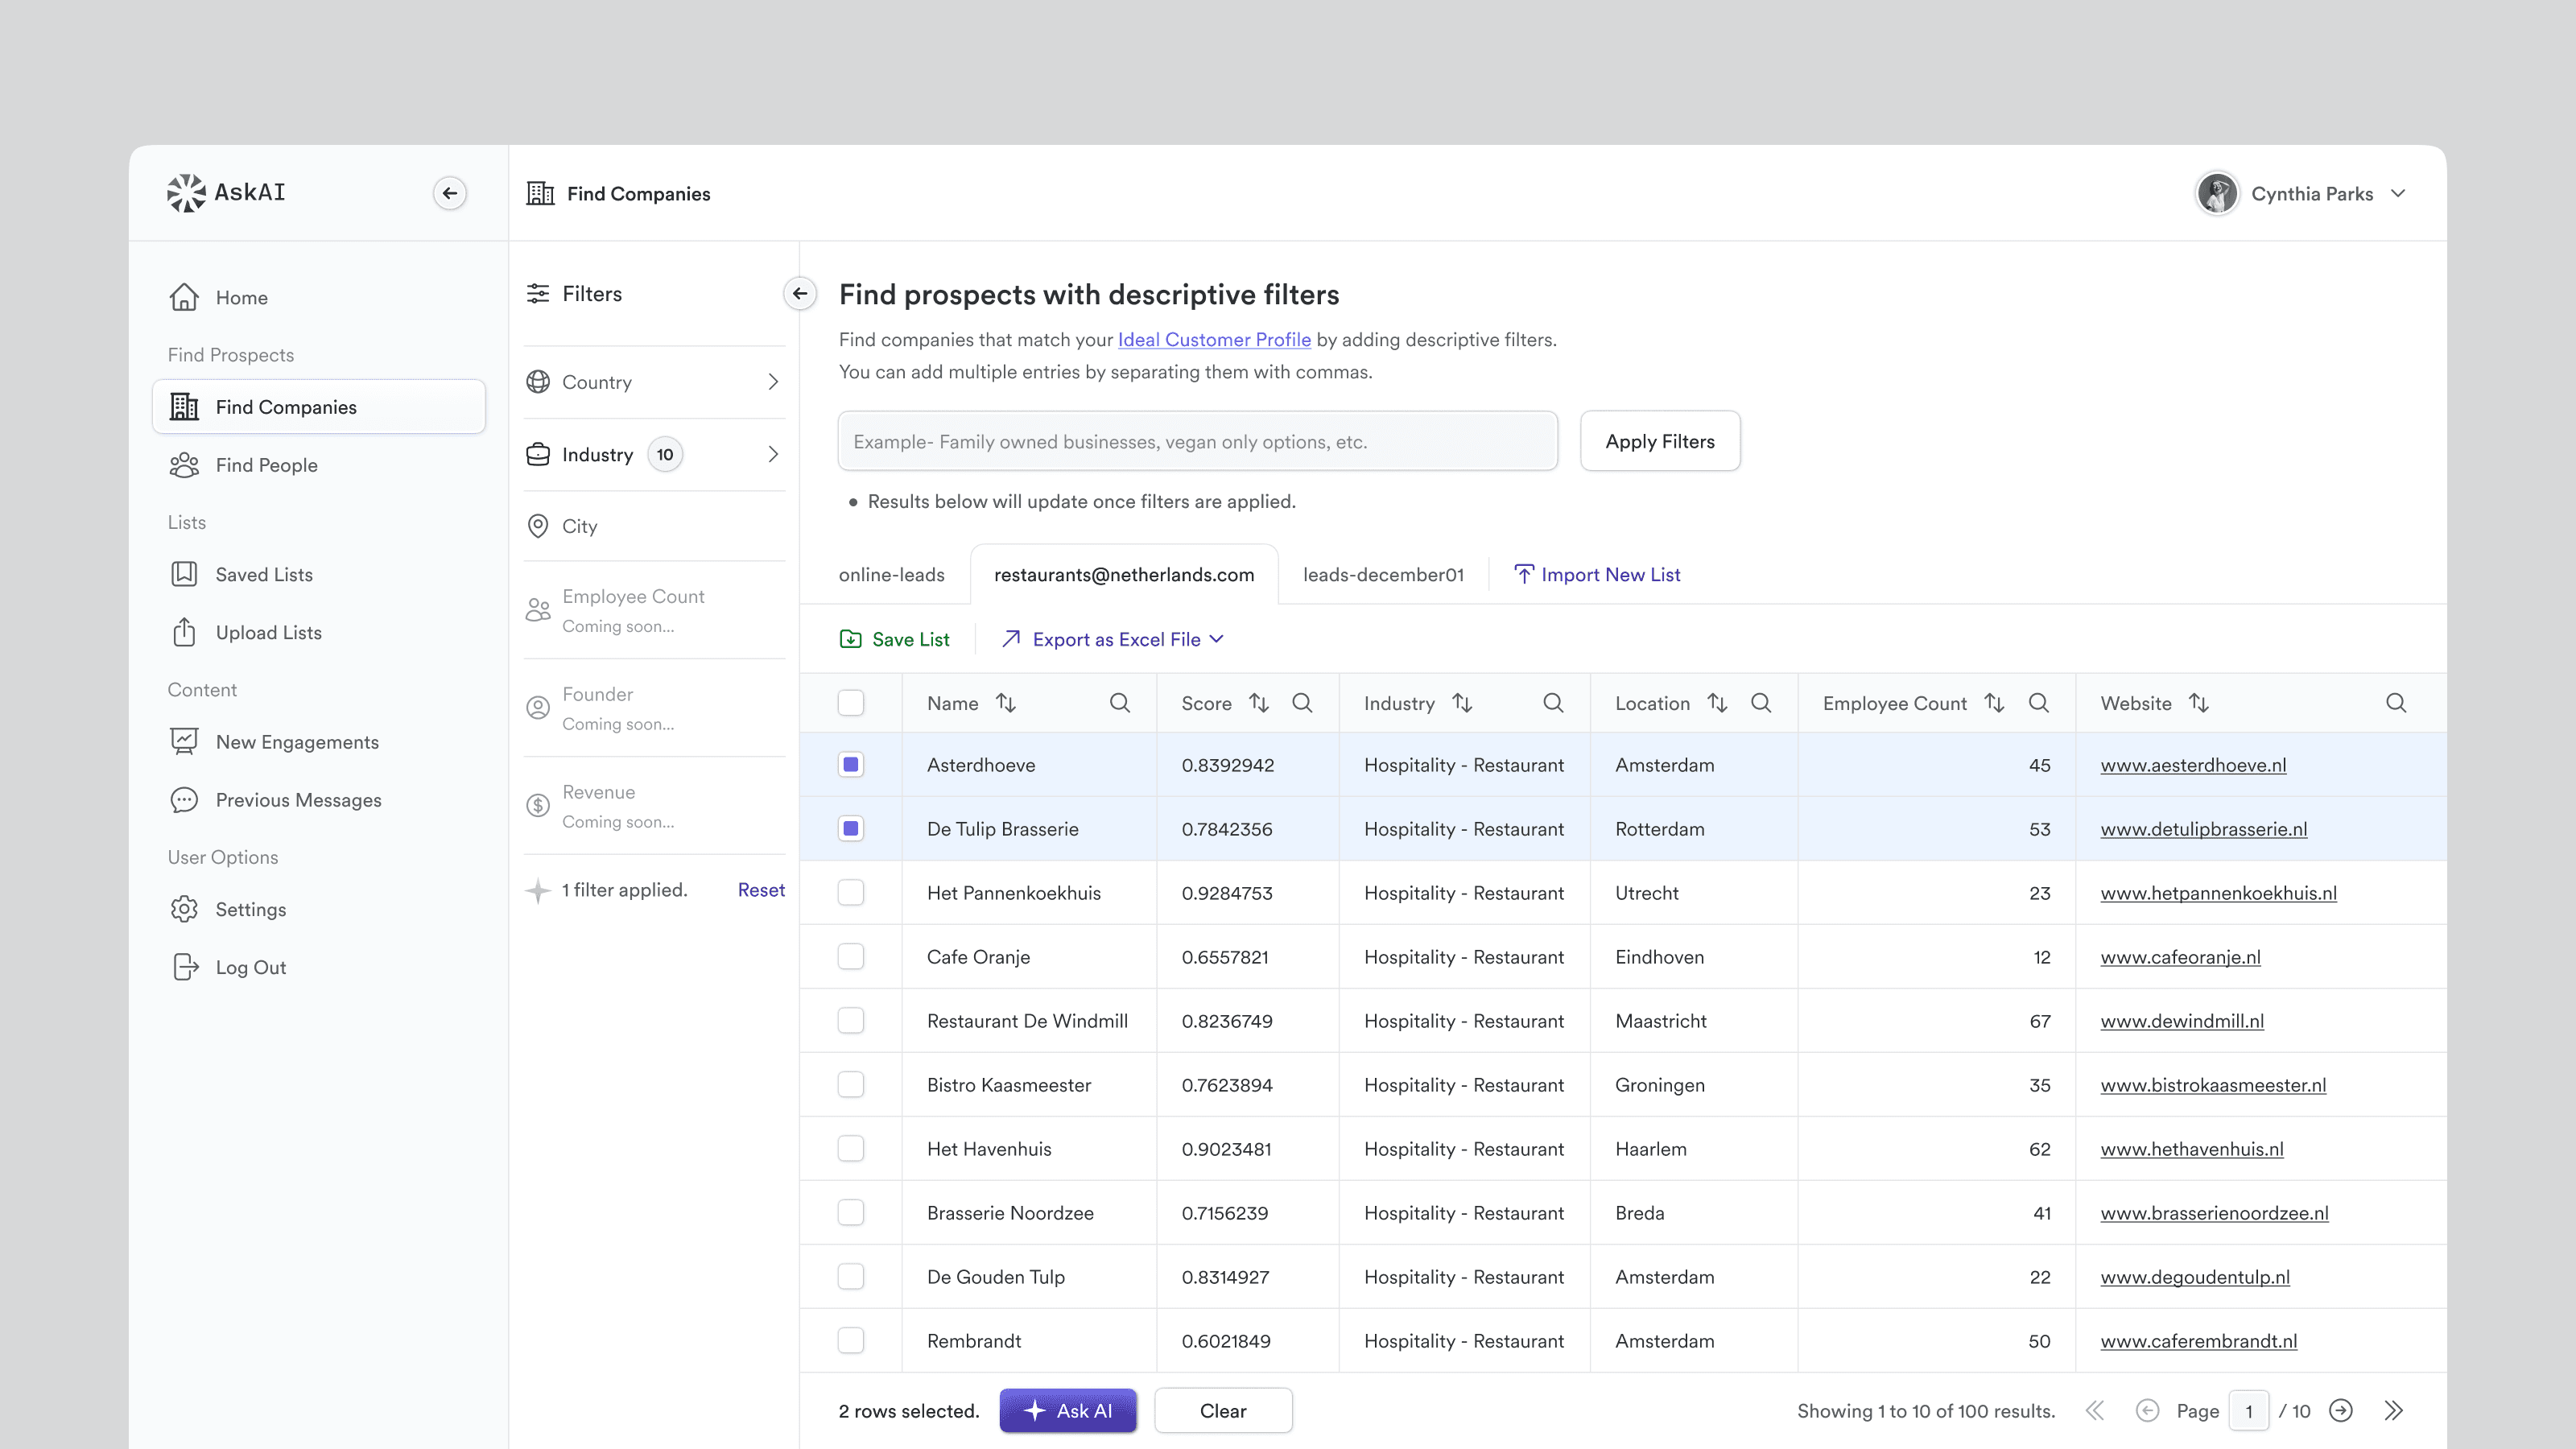Viewport: 2576px width, 1449px height.
Task: Check the Brasserie Noordzee row checkbox
Action: (x=851, y=1213)
